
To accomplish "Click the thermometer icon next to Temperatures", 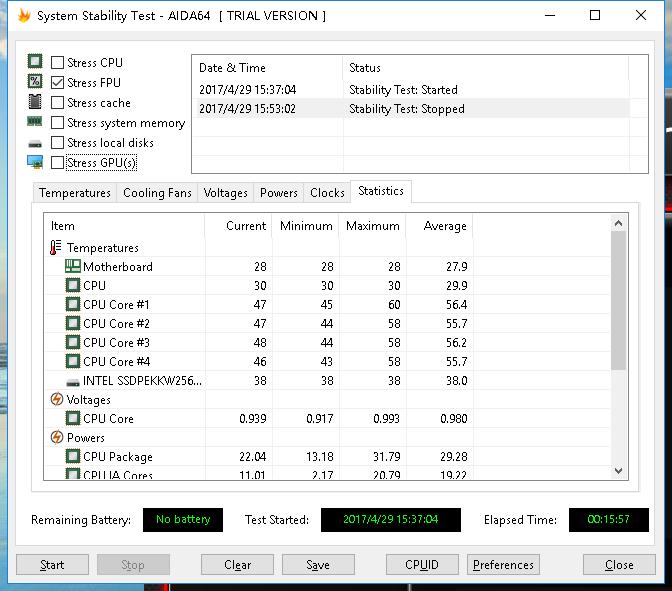I will pos(56,247).
